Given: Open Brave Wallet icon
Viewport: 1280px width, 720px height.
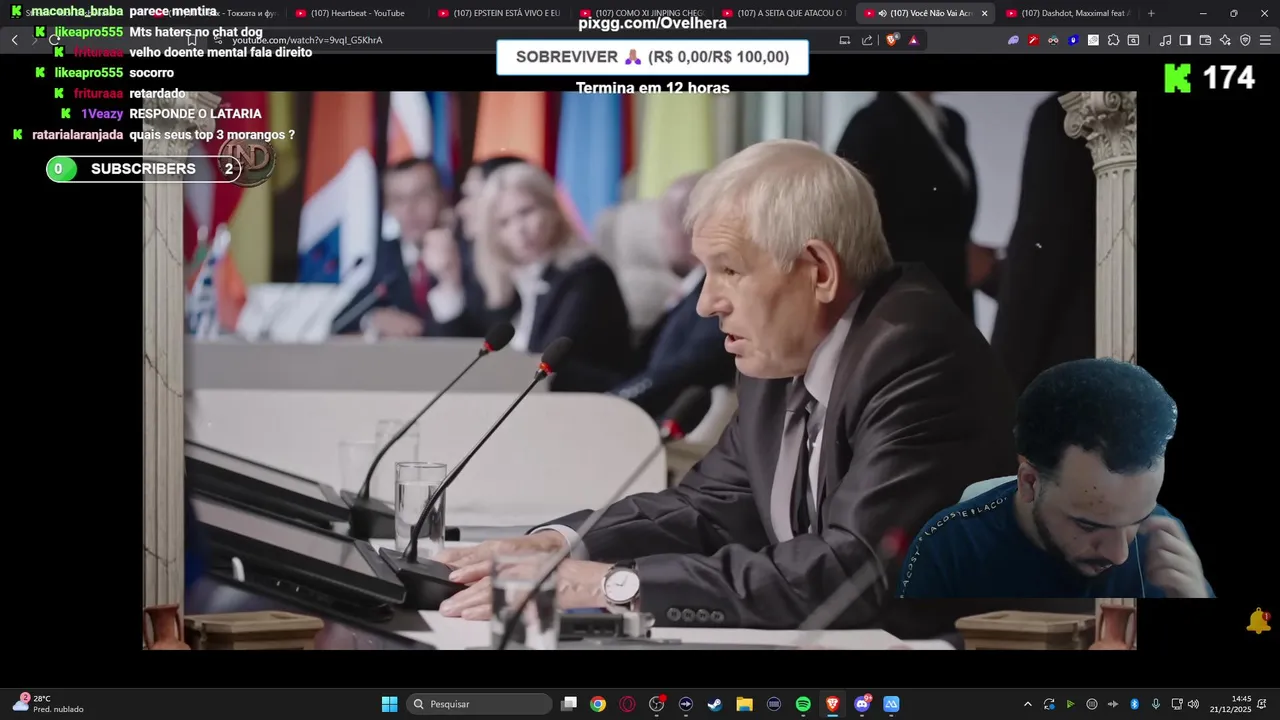Looking at the screenshot, I should pos(1205,40).
